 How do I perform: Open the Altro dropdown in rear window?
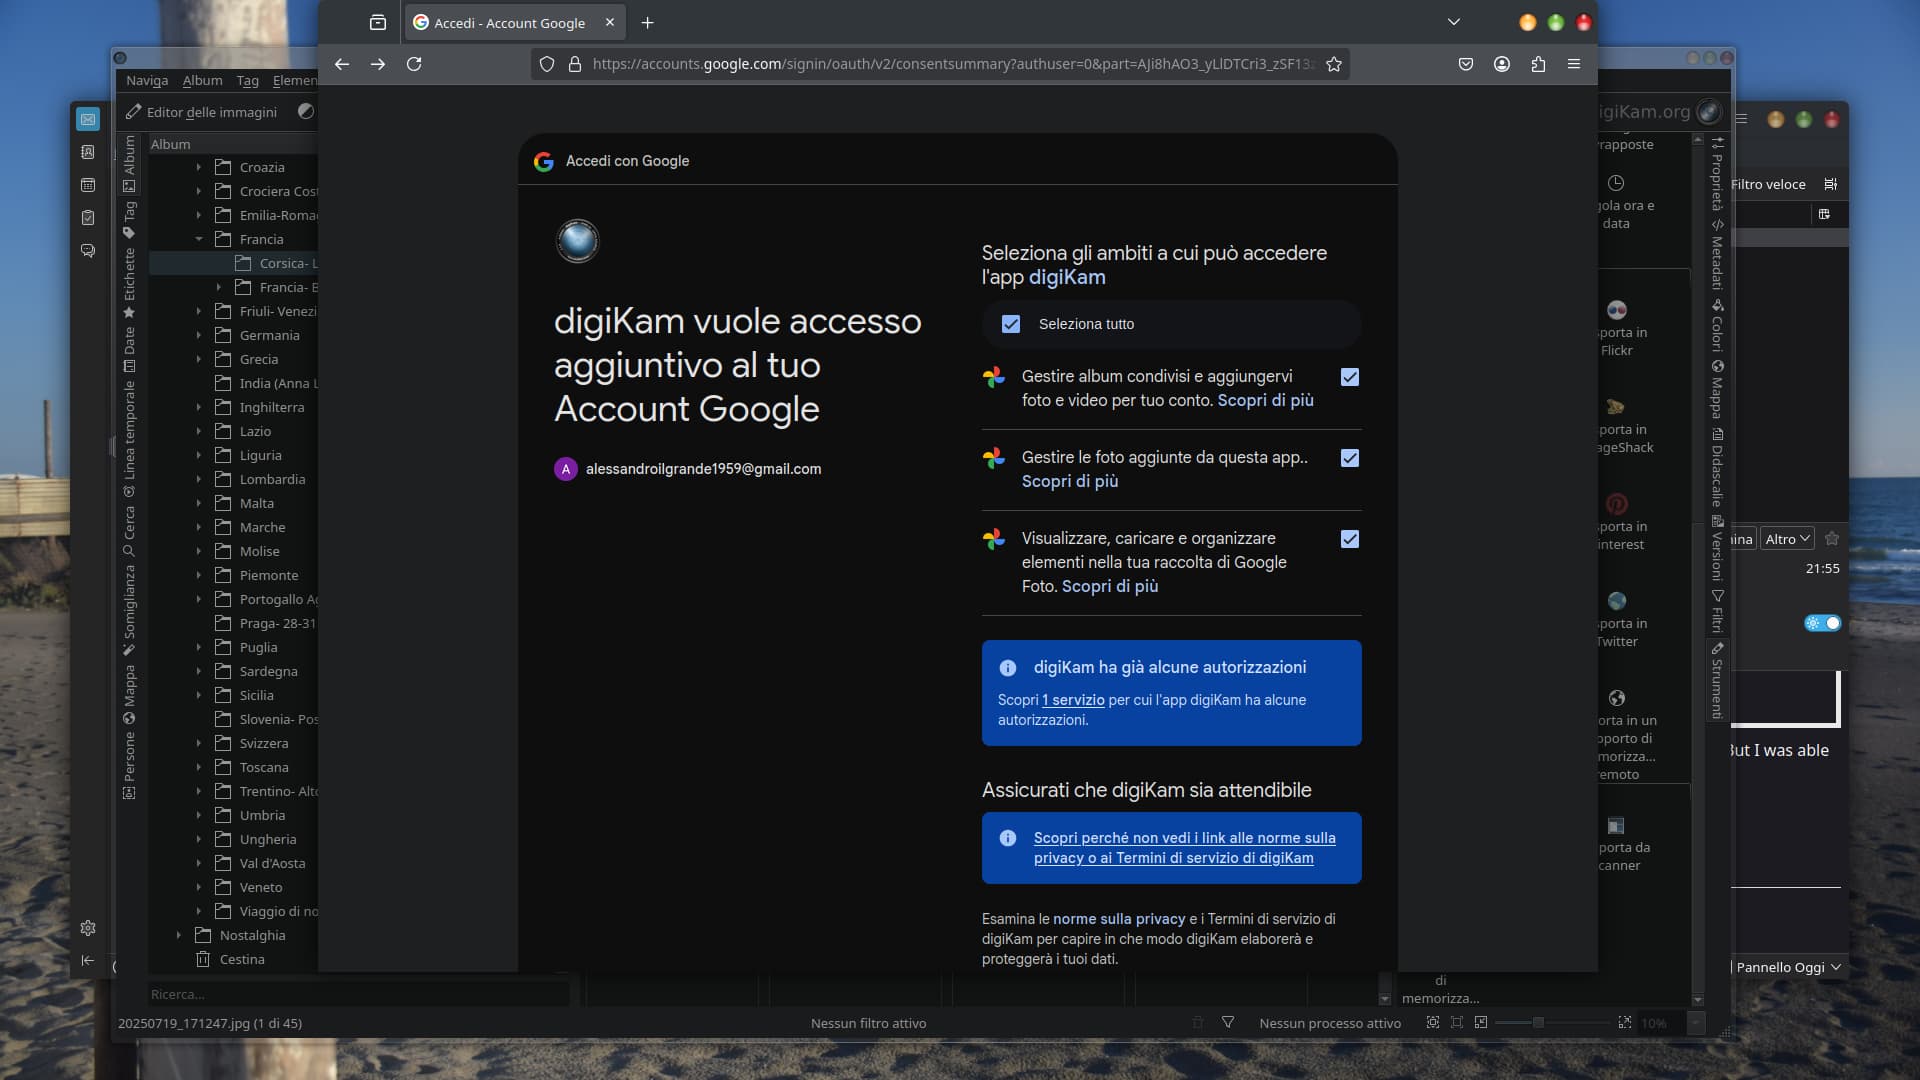(1787, 539)
